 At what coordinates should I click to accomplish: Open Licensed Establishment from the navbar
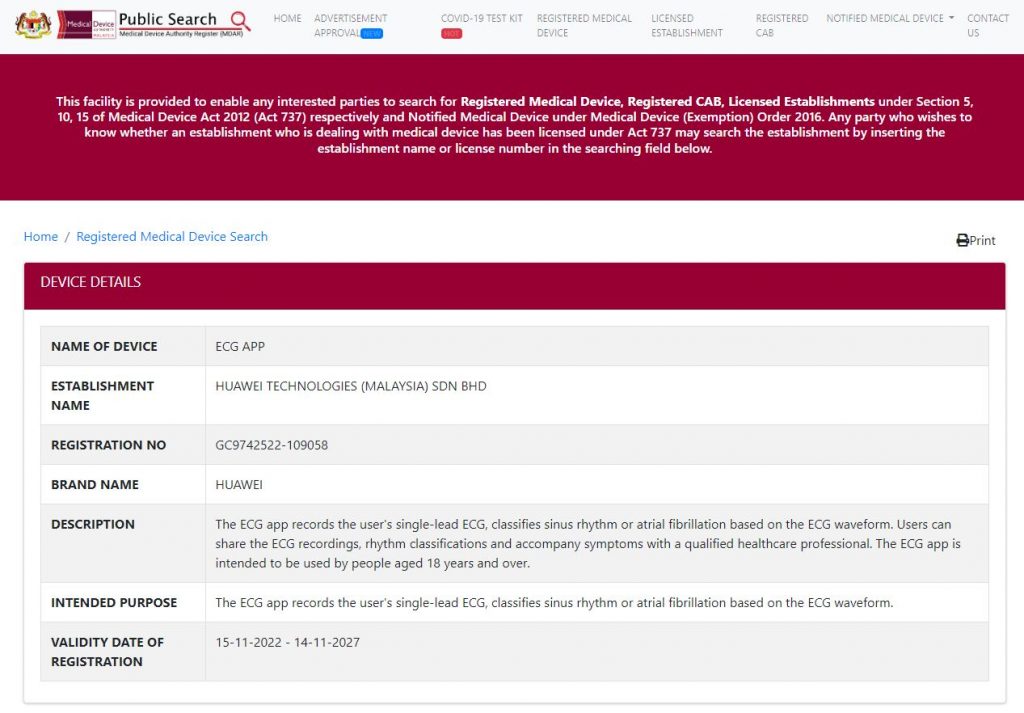click(x=686, y=25)
